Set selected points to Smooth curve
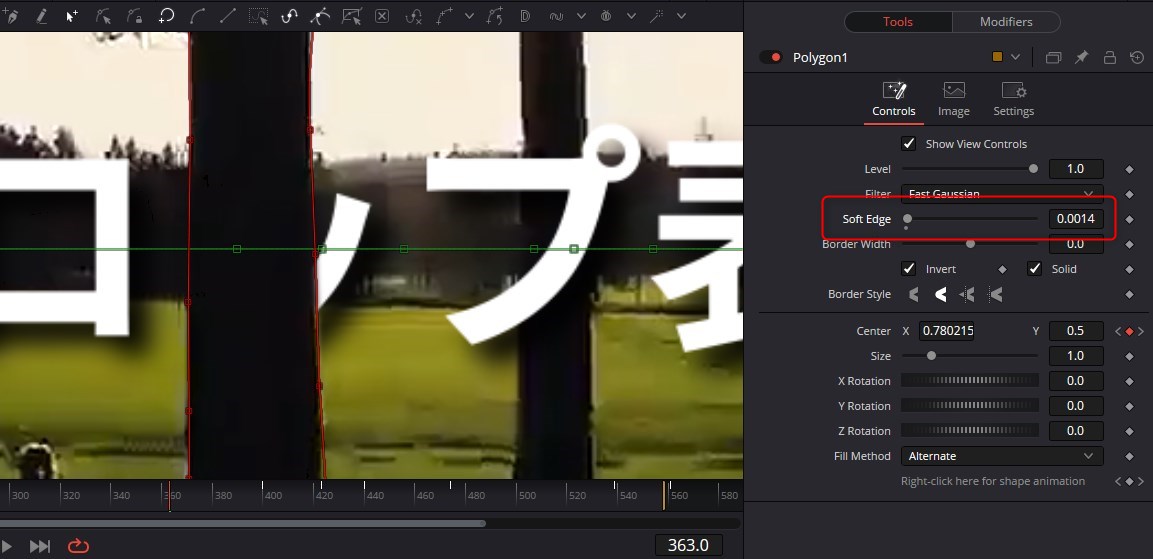The height and width of the screenshot is (559, 1153). (197, 15)
